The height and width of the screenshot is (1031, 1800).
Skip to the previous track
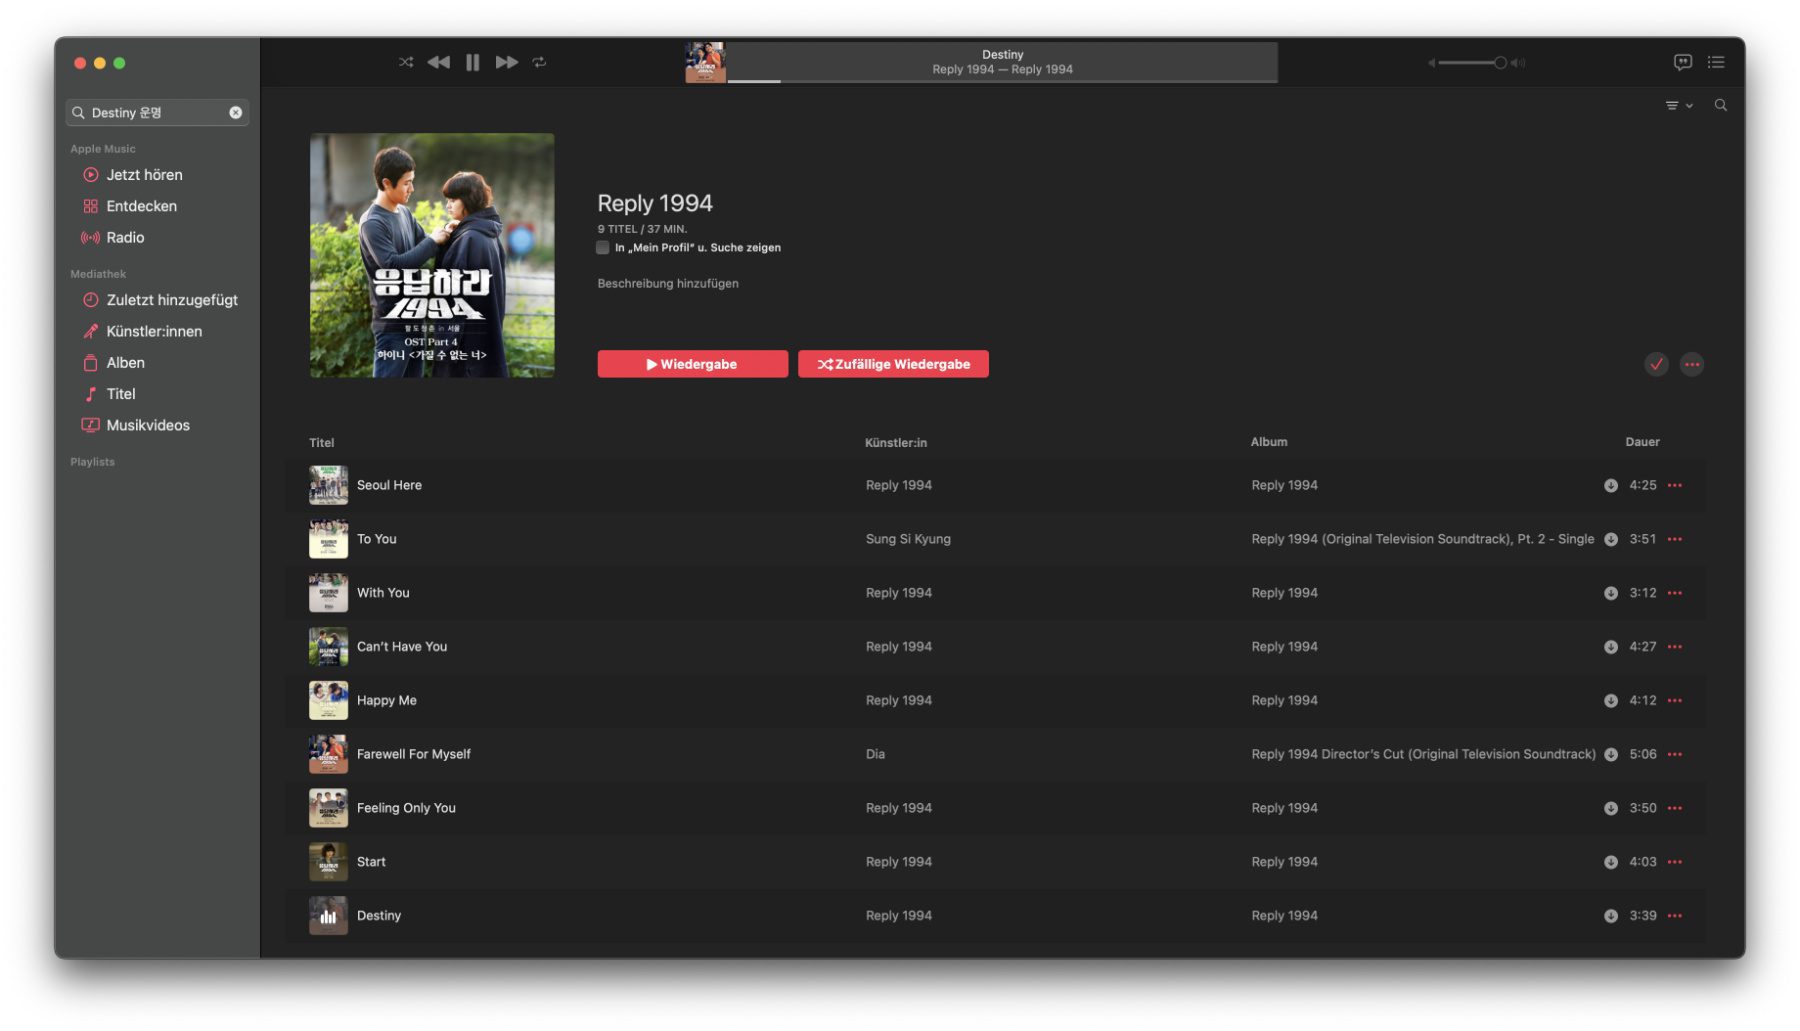(x=438, y=62)
